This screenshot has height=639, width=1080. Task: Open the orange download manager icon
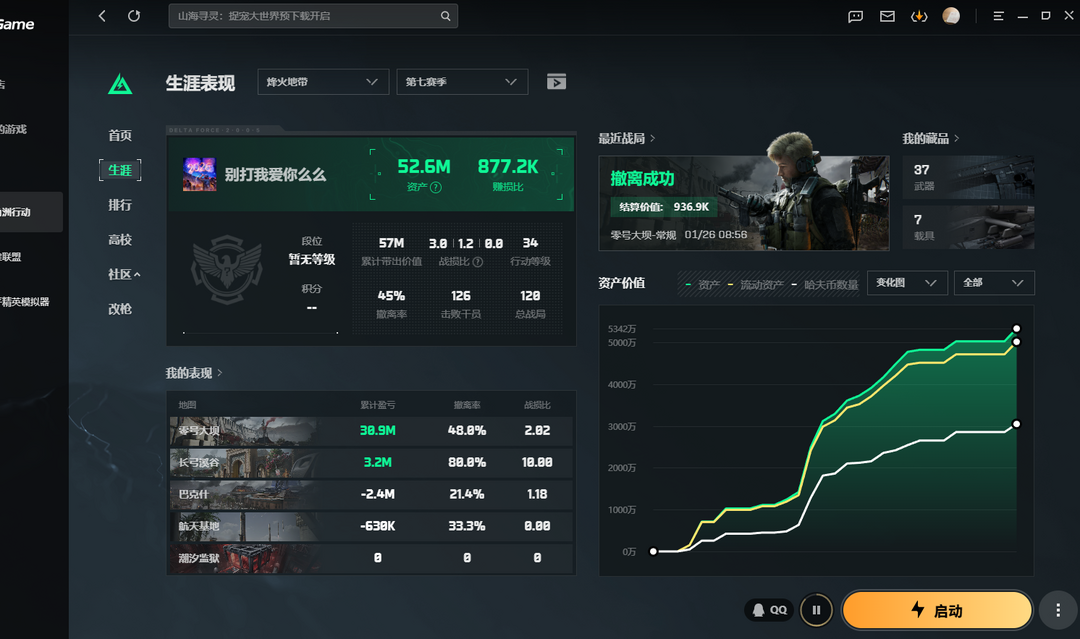click(919, 16)
